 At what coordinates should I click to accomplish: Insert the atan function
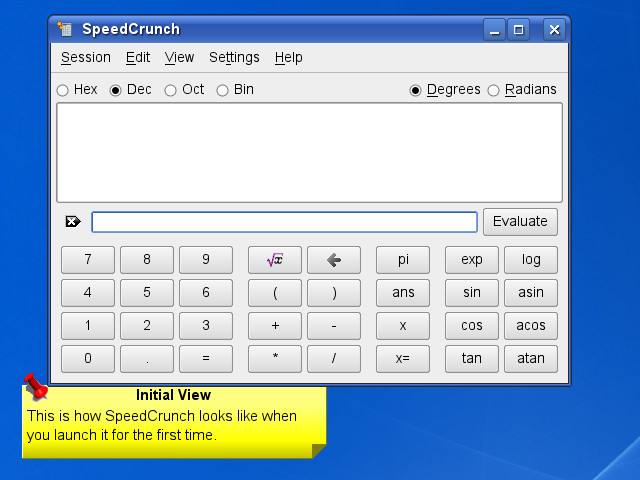tap(531, 359)
